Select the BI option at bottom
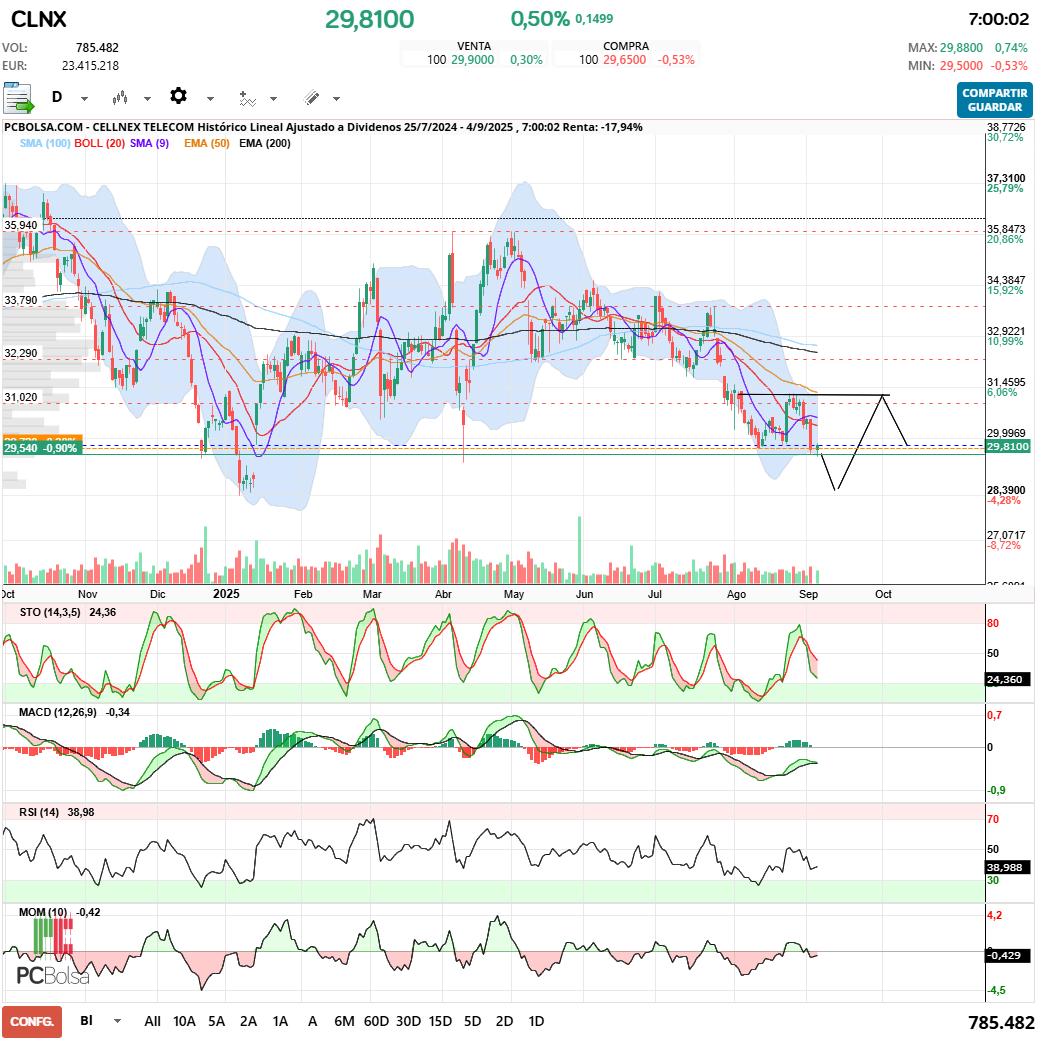 tap(86, 1020)
